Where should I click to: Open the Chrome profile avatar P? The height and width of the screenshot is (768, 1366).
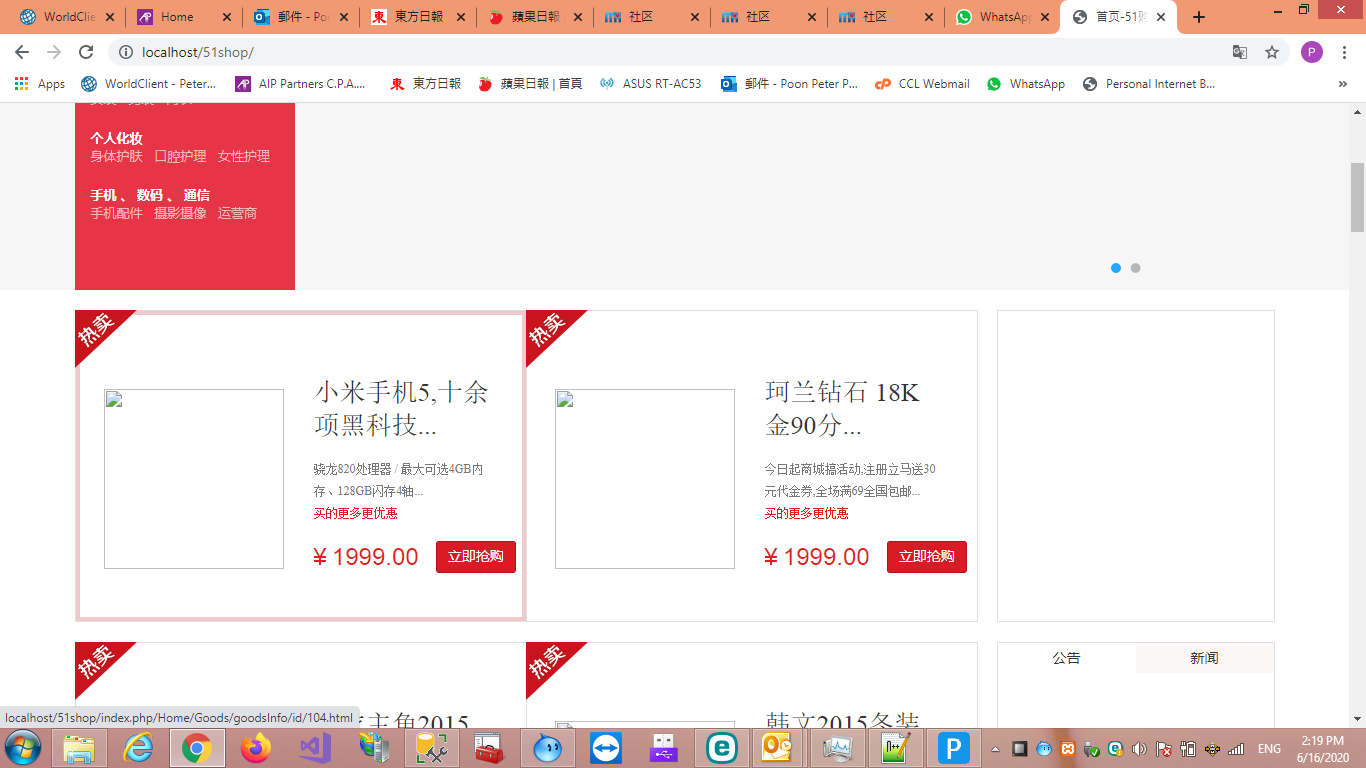1312,52
